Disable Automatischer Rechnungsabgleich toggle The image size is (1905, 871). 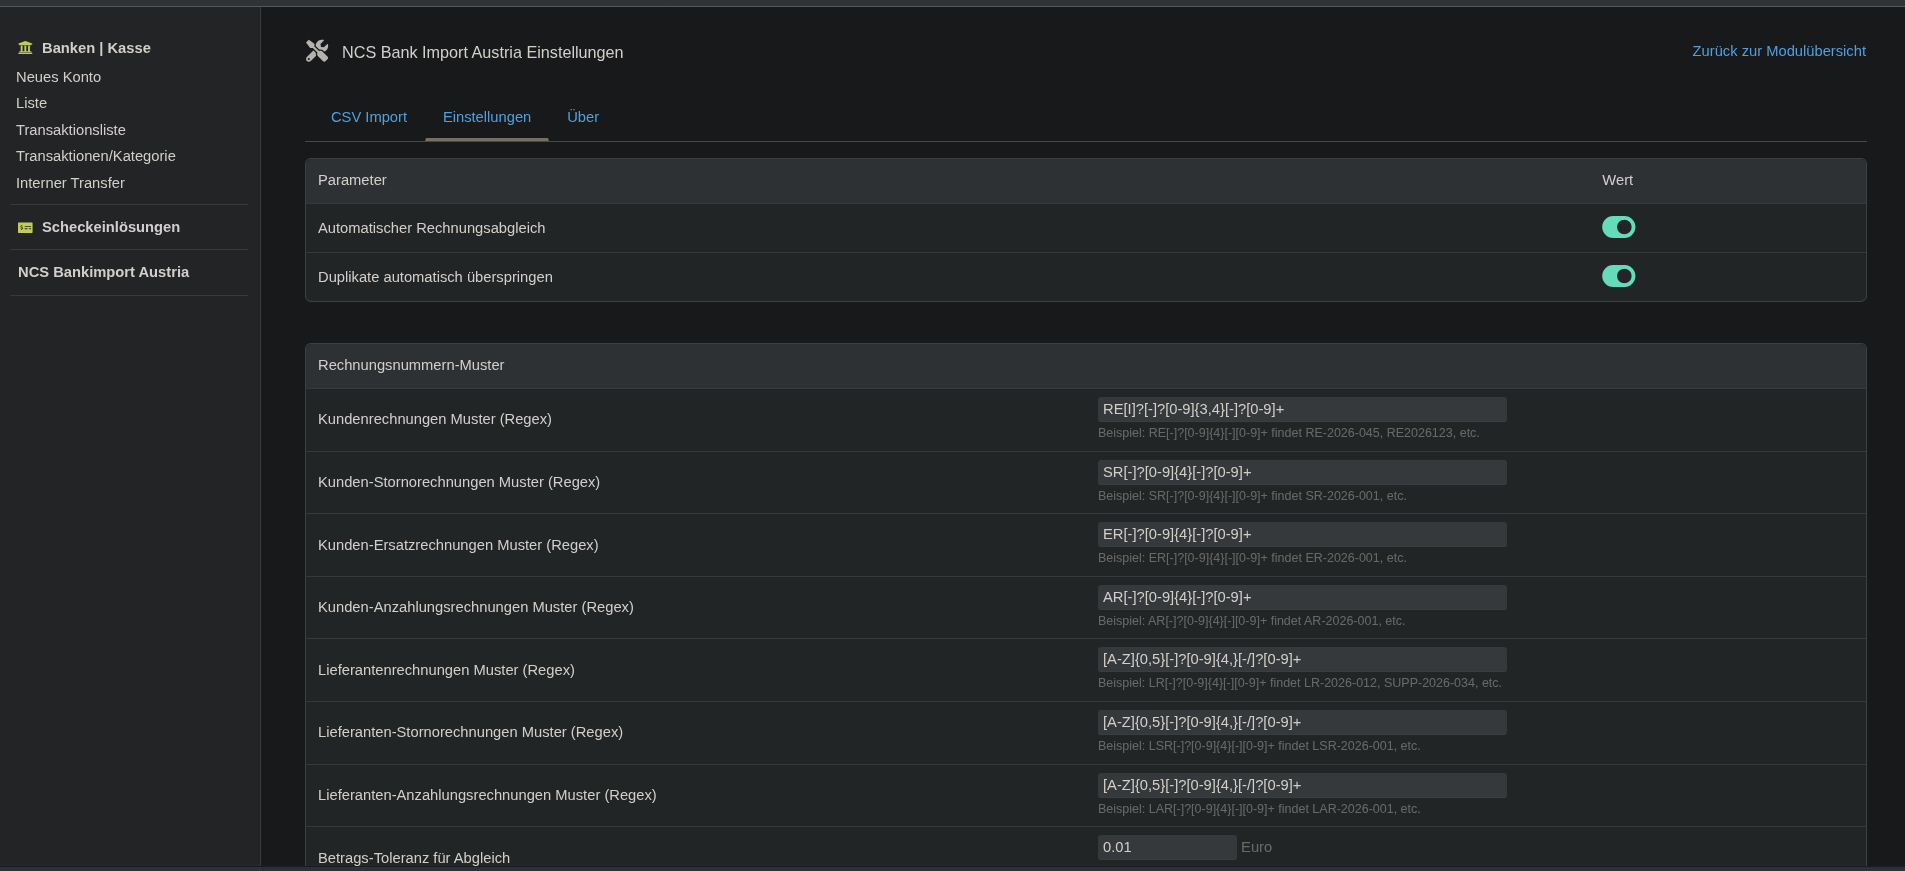tap(1618, 227)
